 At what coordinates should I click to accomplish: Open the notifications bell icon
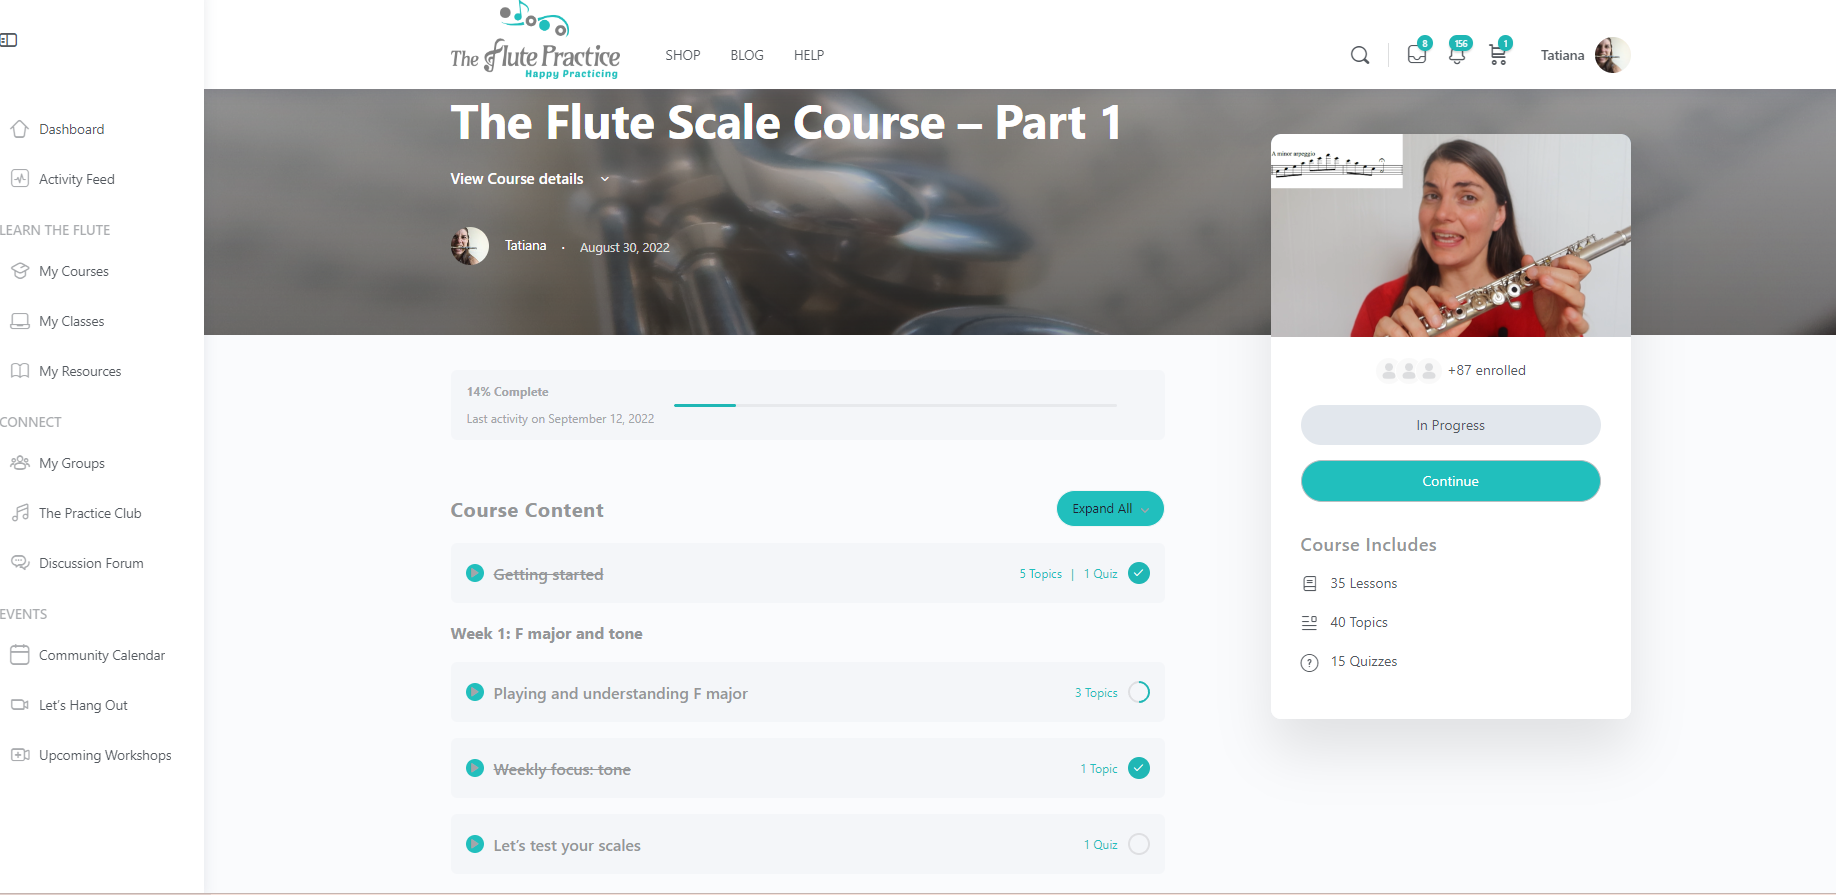[x=1457, y=55]
